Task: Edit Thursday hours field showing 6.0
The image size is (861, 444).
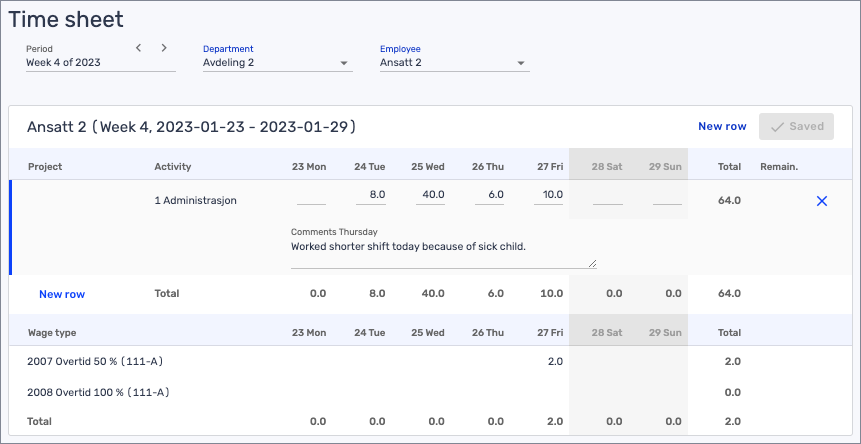Action: [x=489, y=195]
